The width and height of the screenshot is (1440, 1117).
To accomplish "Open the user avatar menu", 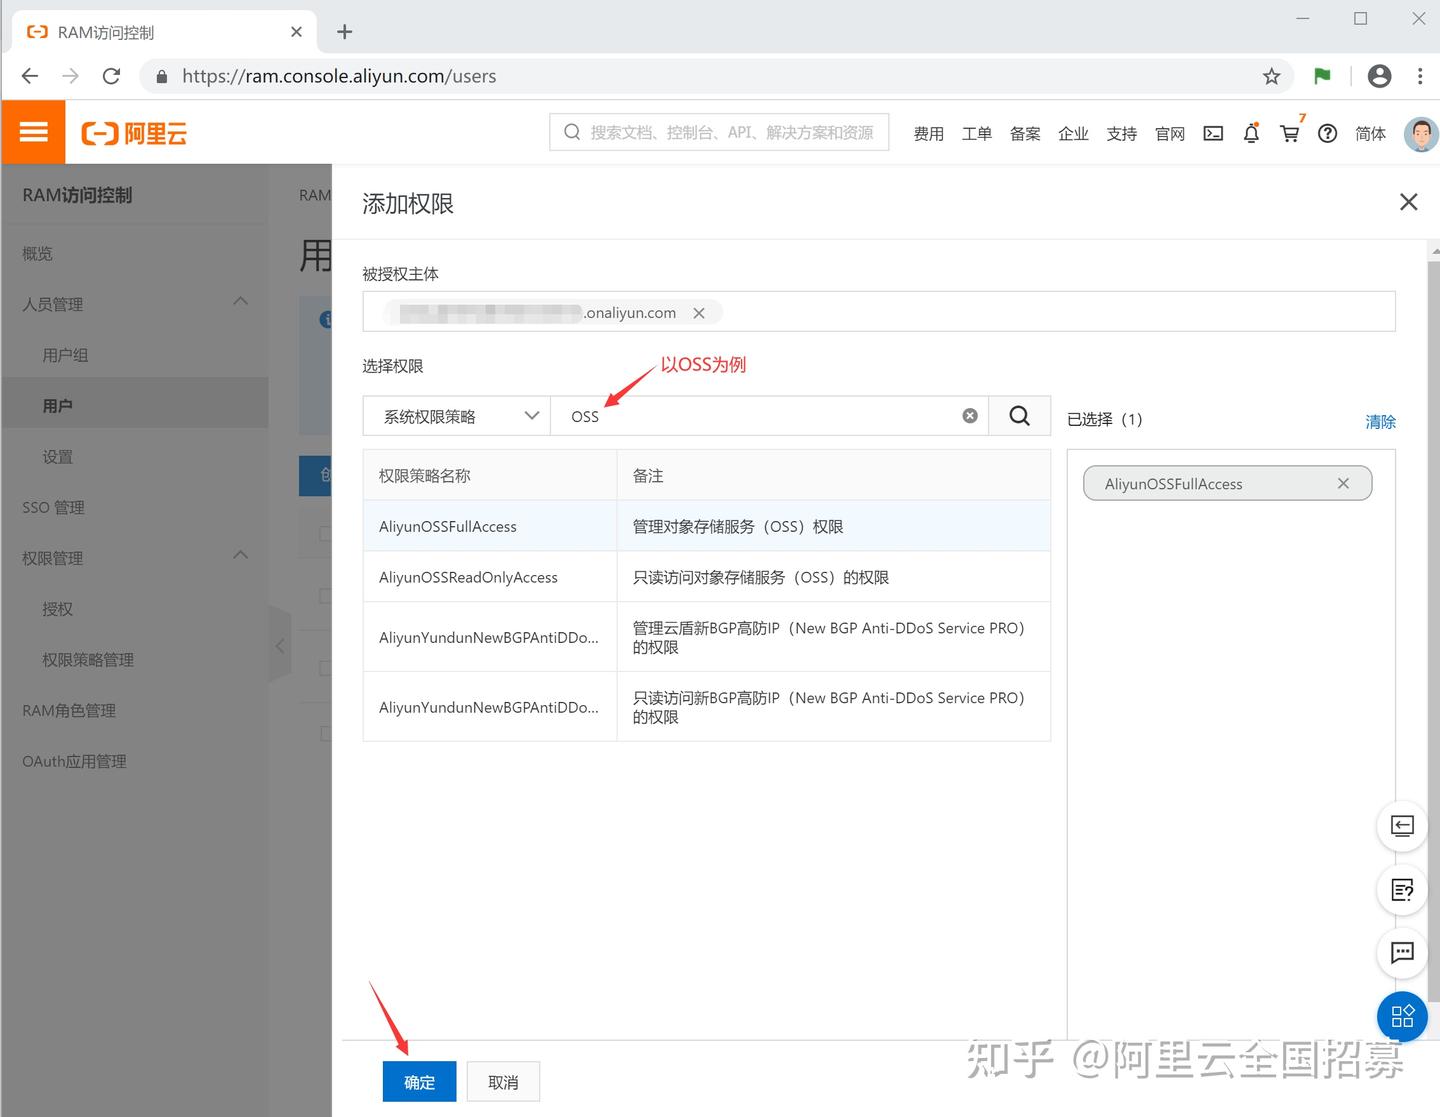I will [1420, 133].
